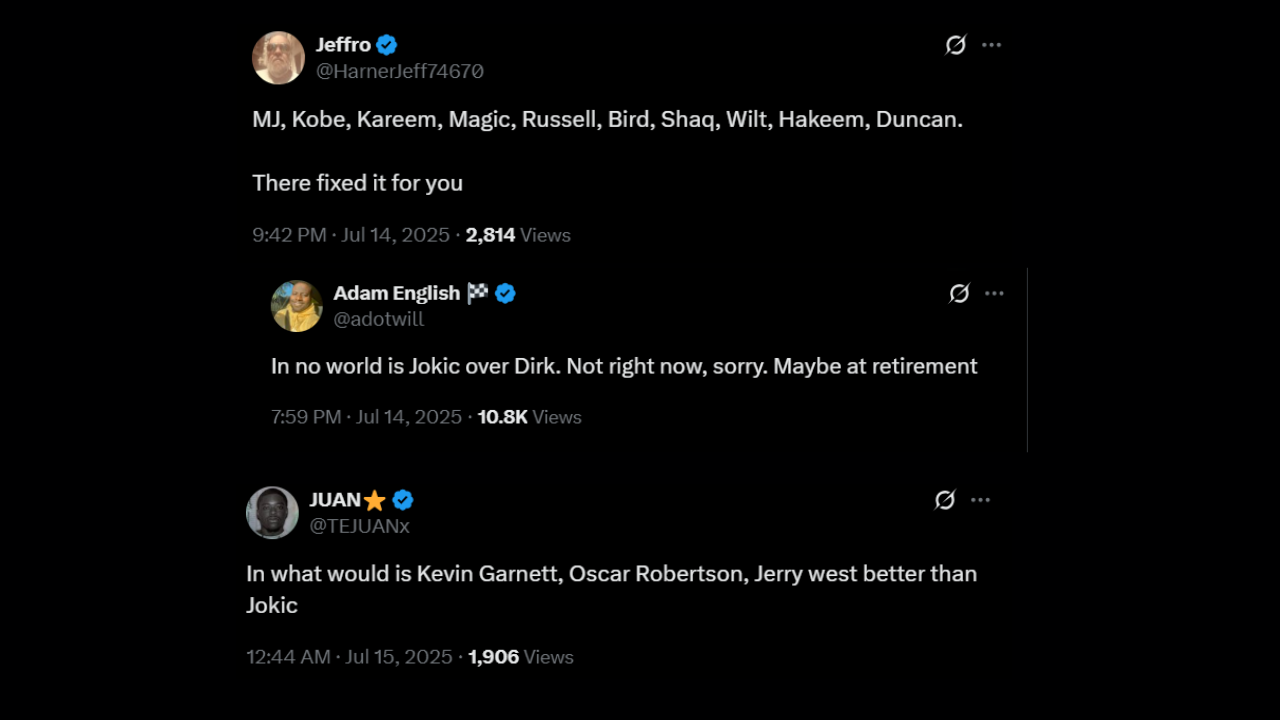Open Jeffro's profile picture
Viewport: 1280px width, 720px height.
(x=278, y=58)
